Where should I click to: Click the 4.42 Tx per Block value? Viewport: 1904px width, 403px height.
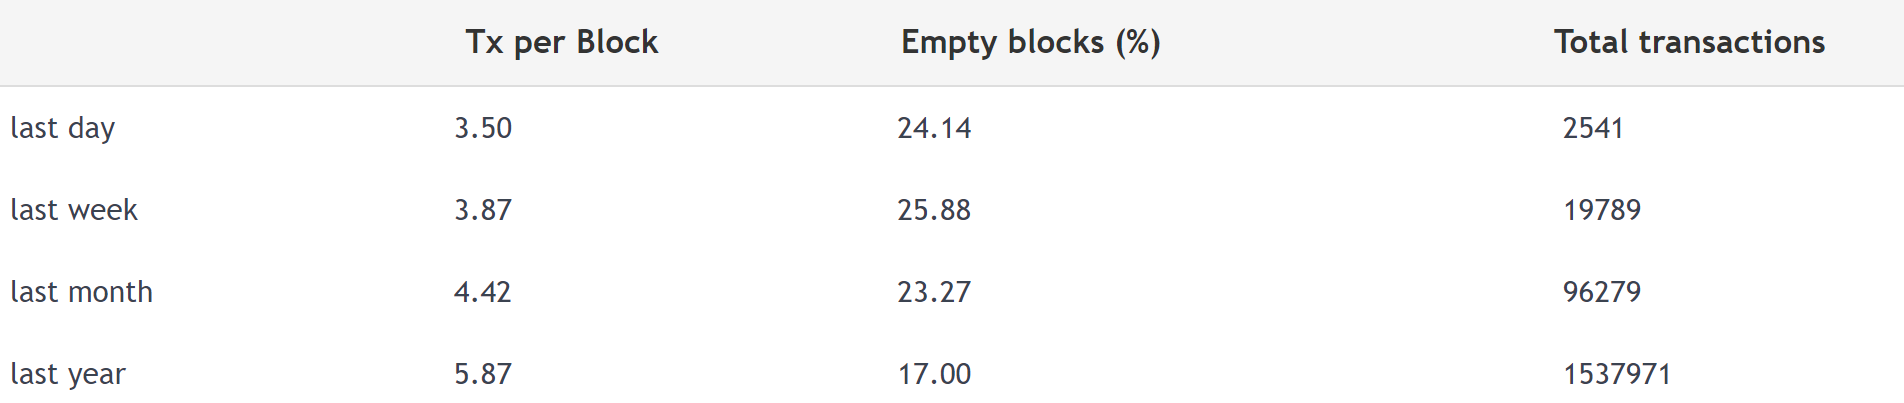(x=483, y=292)
